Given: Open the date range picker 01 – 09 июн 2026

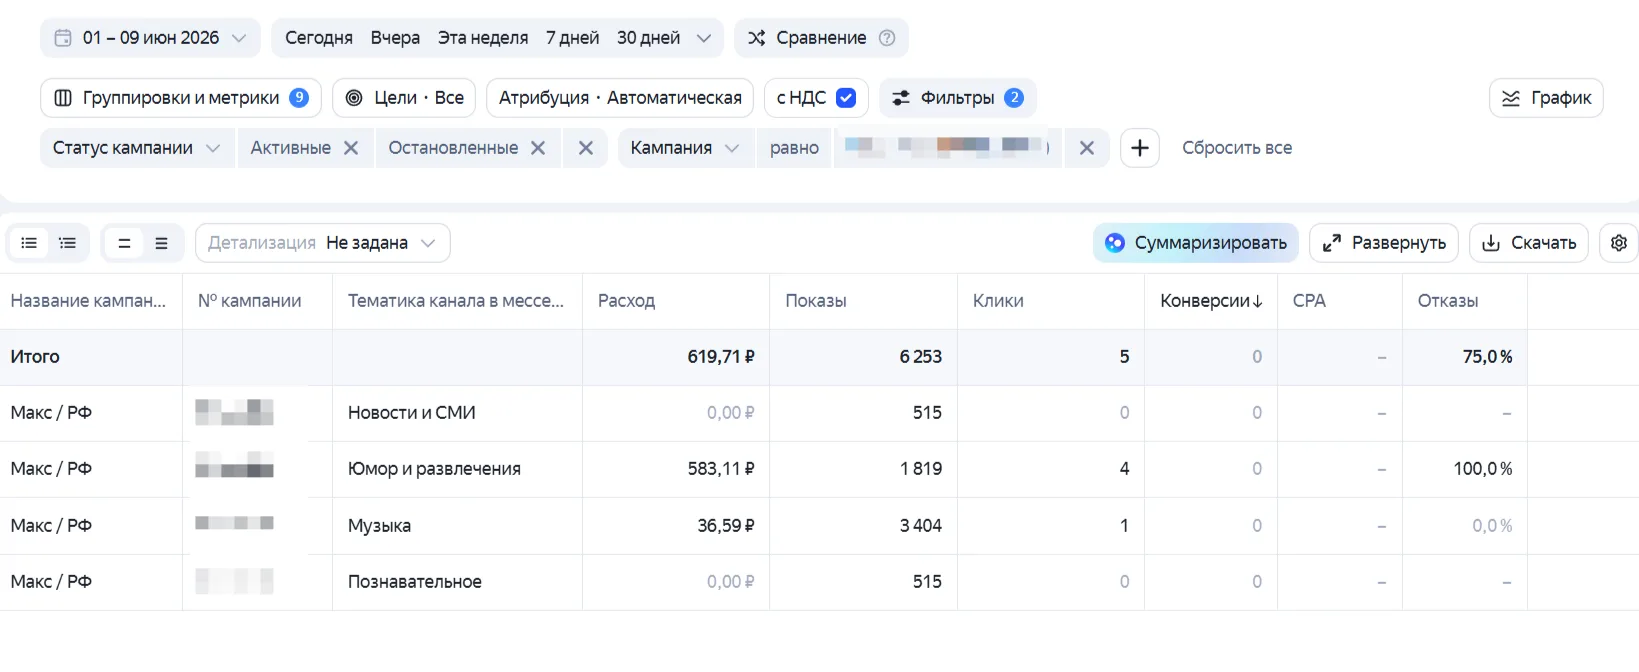Looking at the screenshot, I should pyautogui.click(x=150, y=38).
